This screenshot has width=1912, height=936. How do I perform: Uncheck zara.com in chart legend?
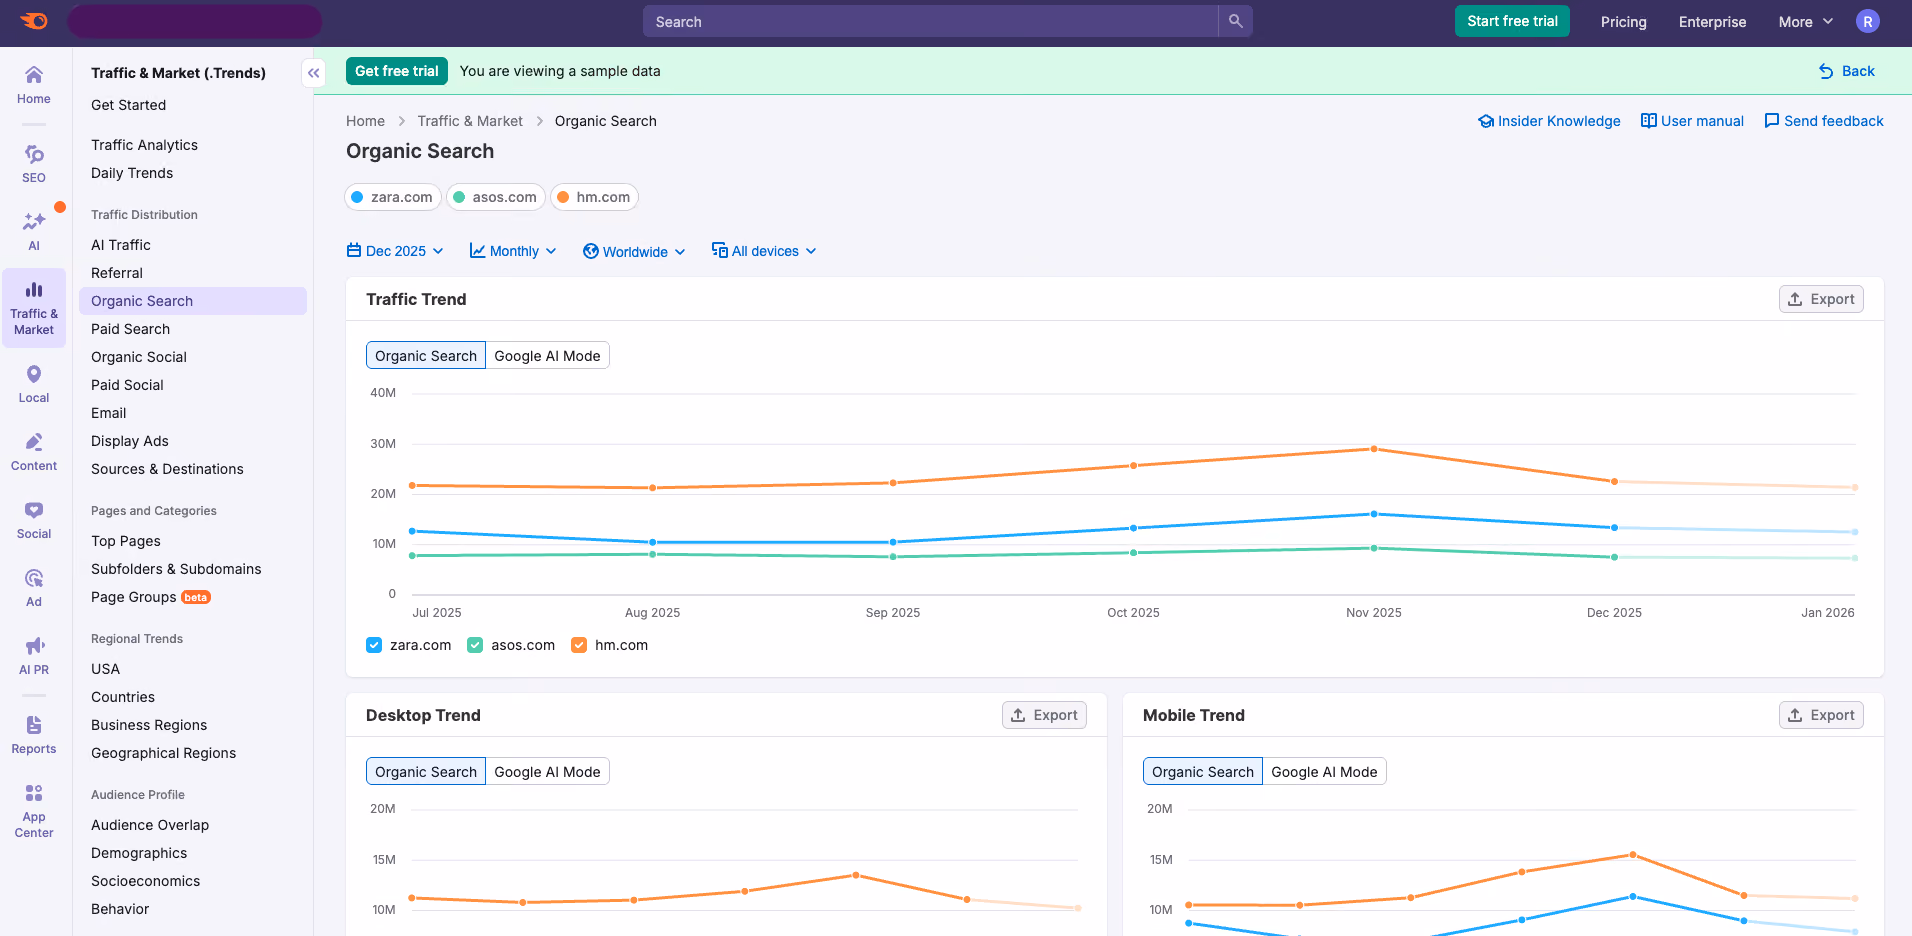(374, 645)
